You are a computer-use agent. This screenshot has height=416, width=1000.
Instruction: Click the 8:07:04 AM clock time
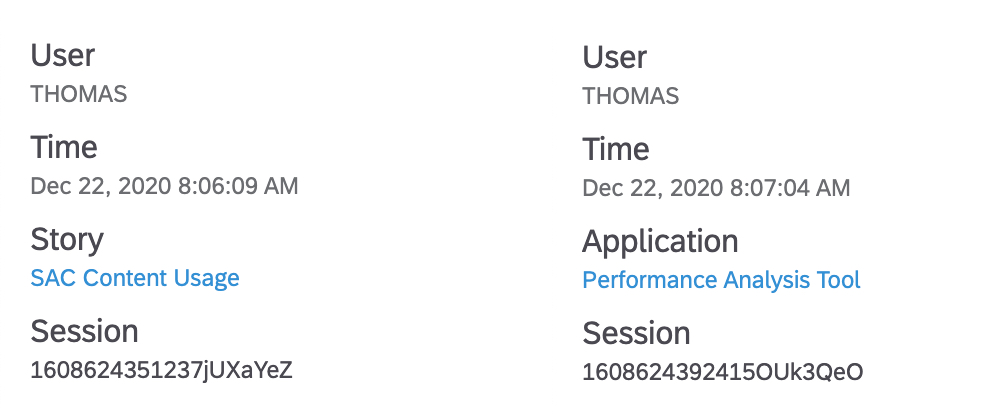coord(790,188)
